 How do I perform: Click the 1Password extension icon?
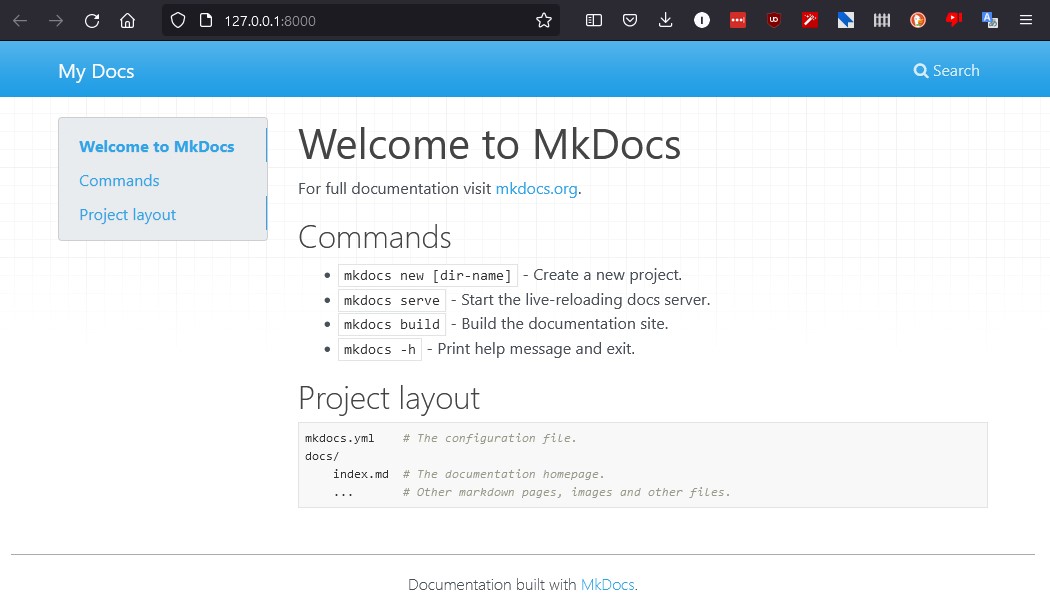[x=702, y=20]
